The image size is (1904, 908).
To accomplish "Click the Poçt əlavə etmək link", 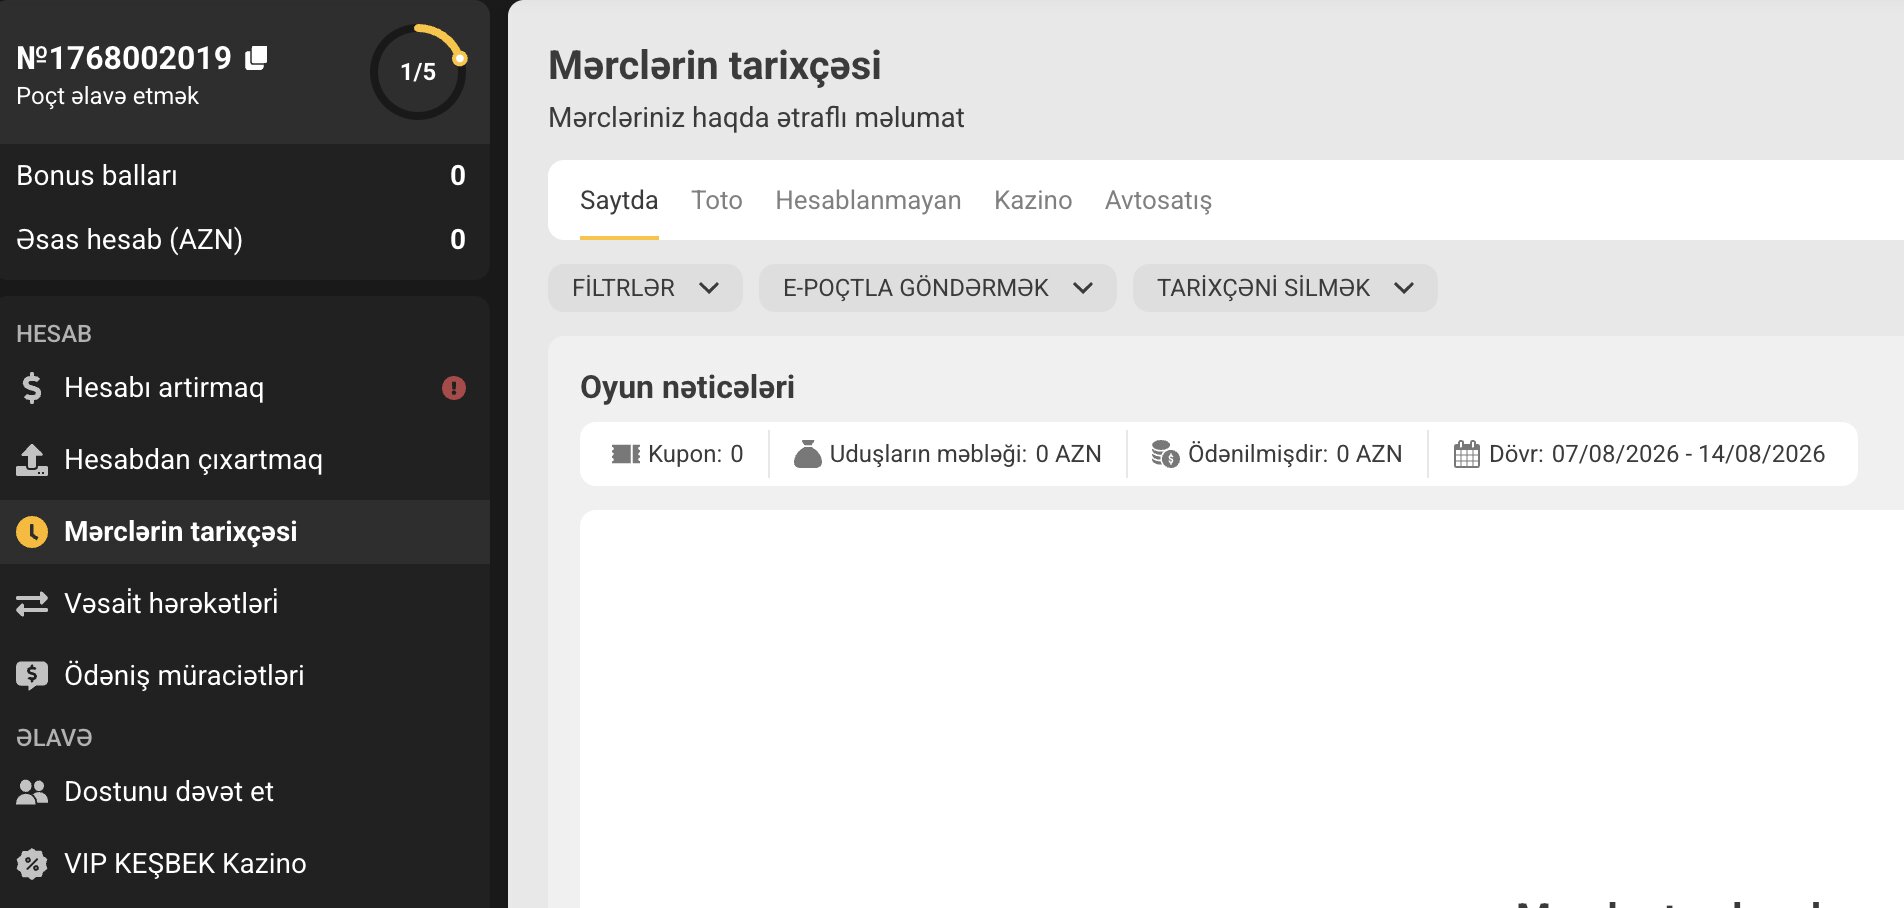I will [x=107, y=96].
